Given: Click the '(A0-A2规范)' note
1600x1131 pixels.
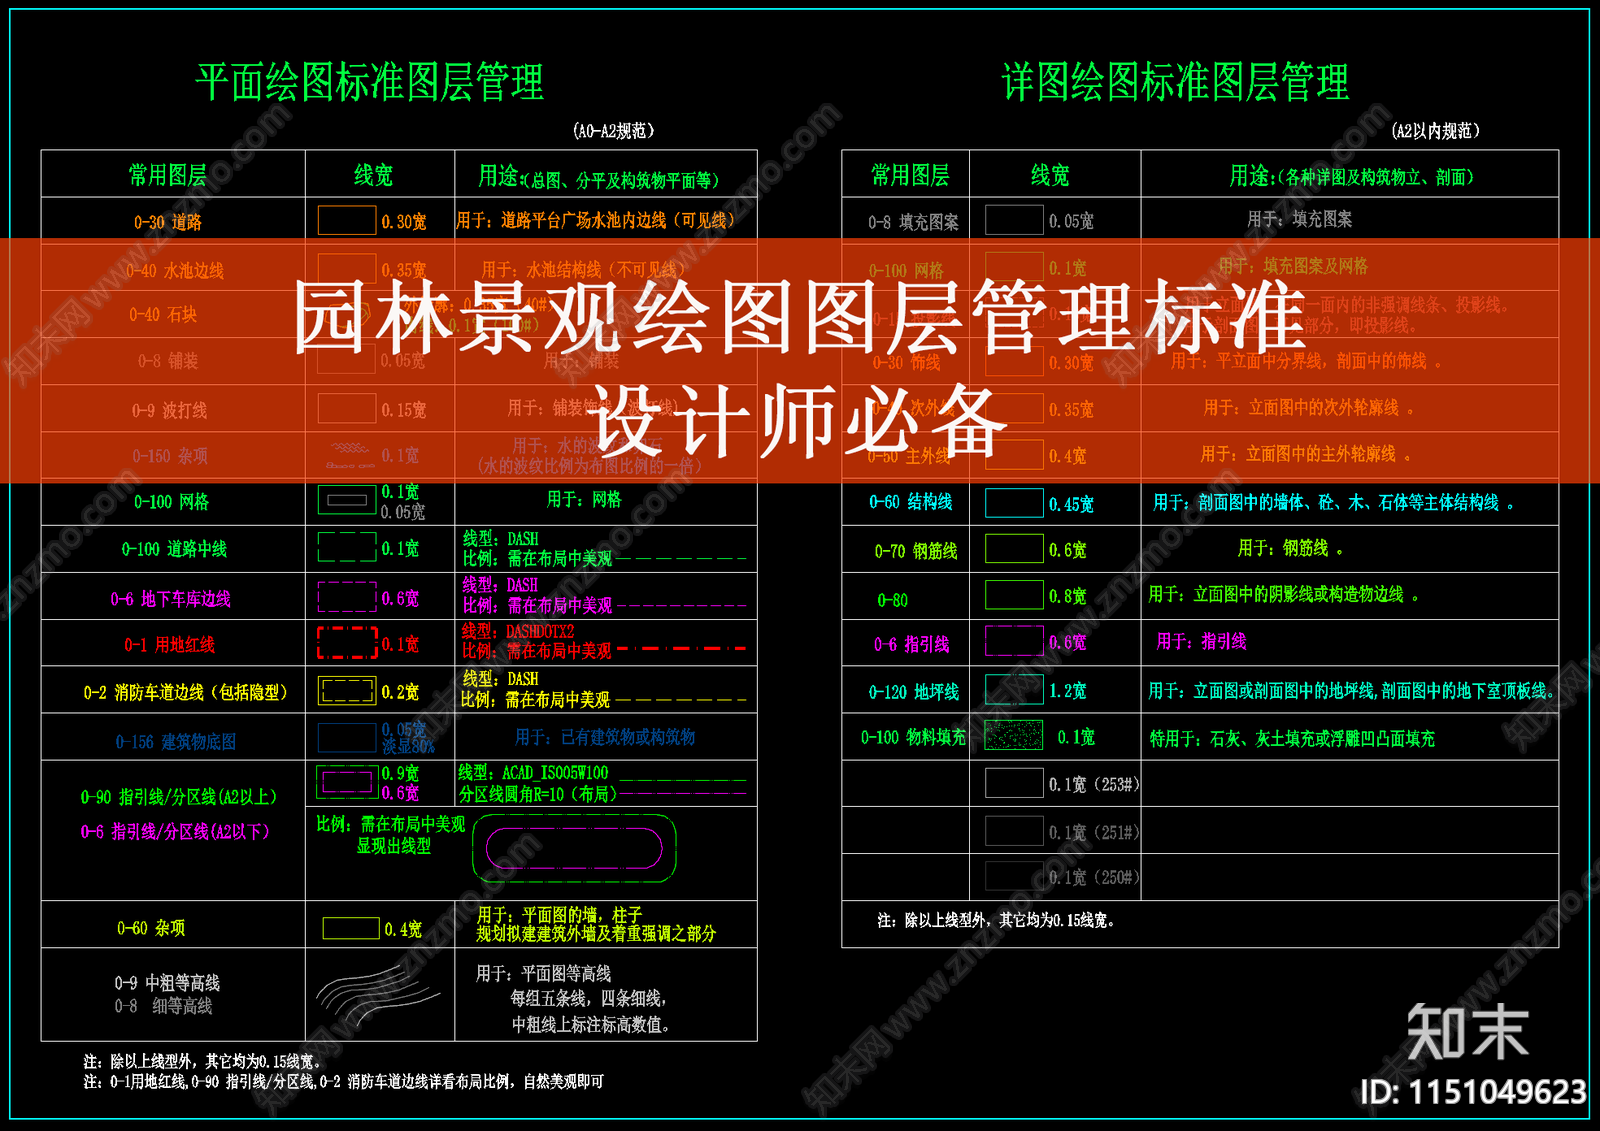Looking at the screenshot, I should click(614, 131).
